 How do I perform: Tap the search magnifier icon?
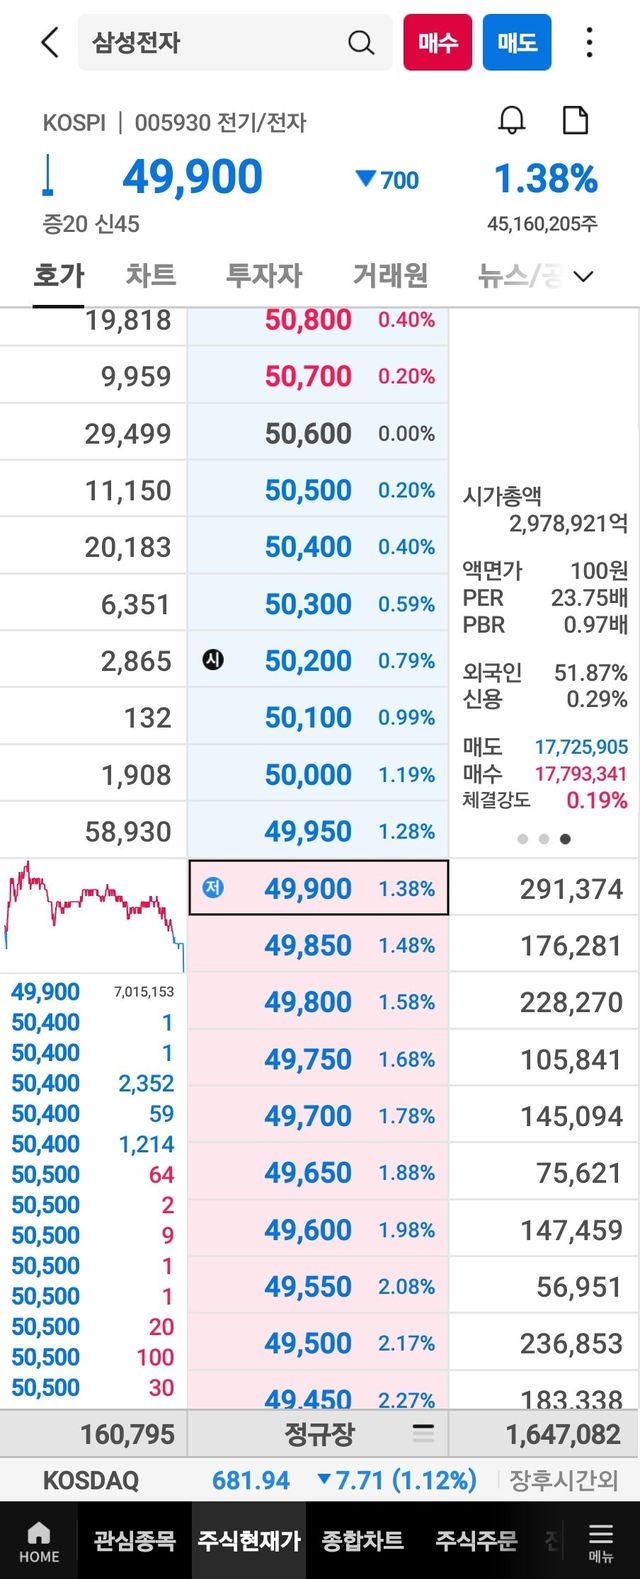click(x=361, y=43)
